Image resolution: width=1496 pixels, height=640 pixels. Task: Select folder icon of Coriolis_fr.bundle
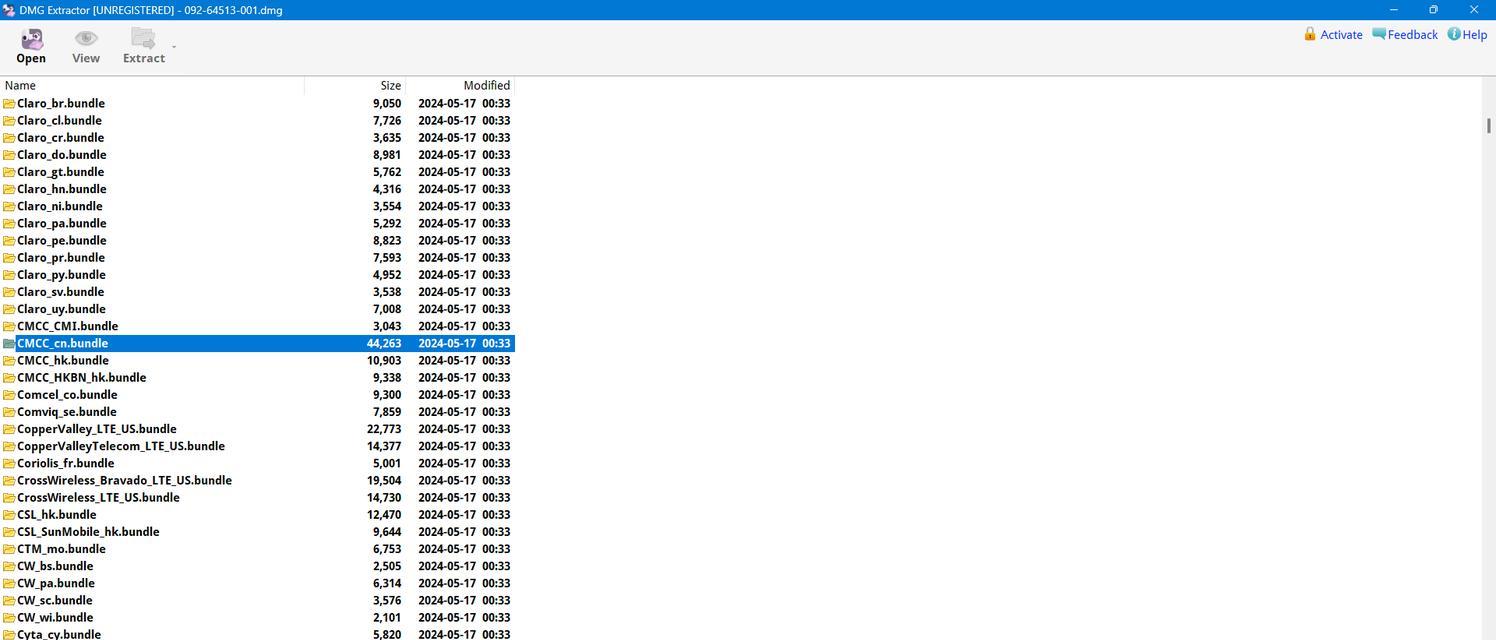pyautogui.click(x=9, y=463)
